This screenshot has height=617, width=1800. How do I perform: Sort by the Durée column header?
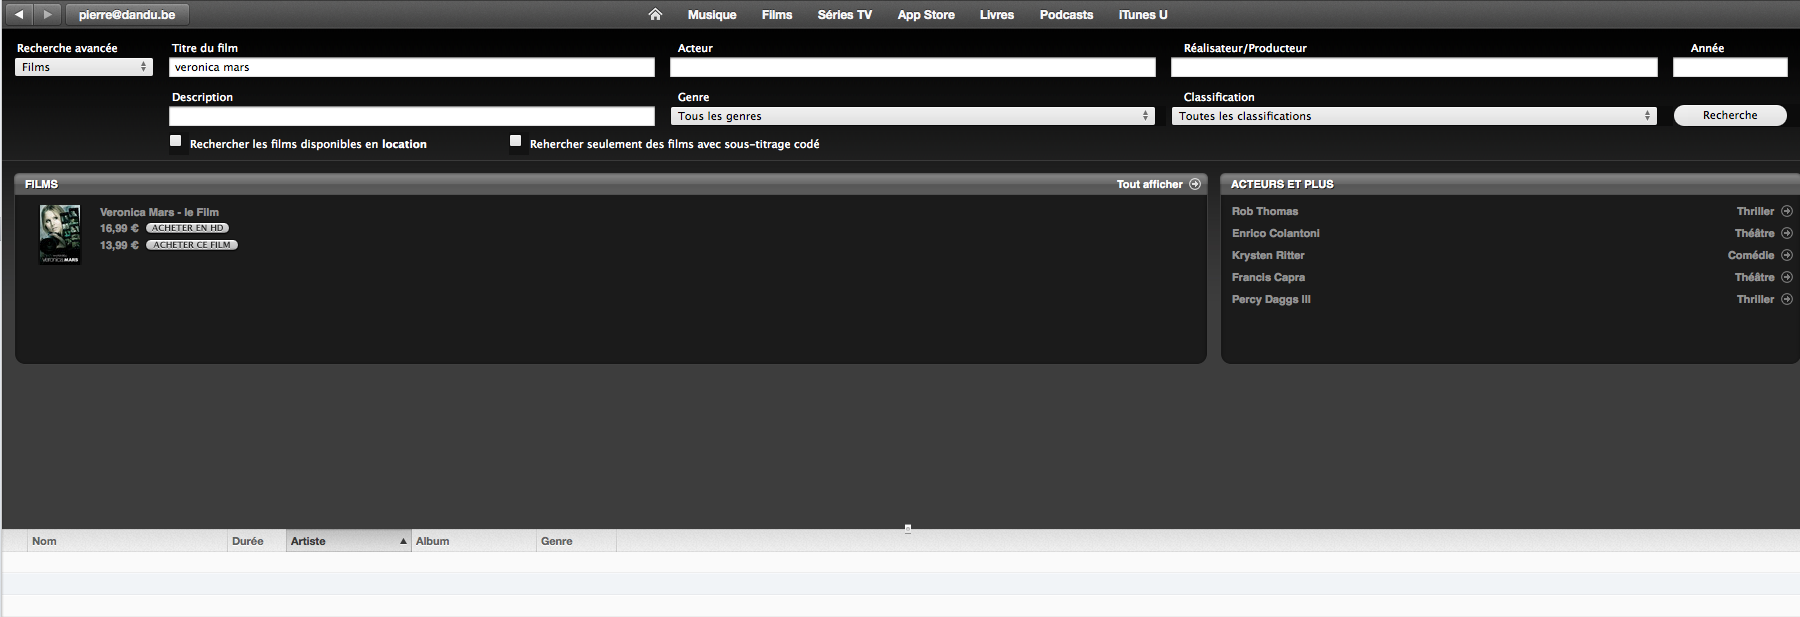(x=257, y=541)
